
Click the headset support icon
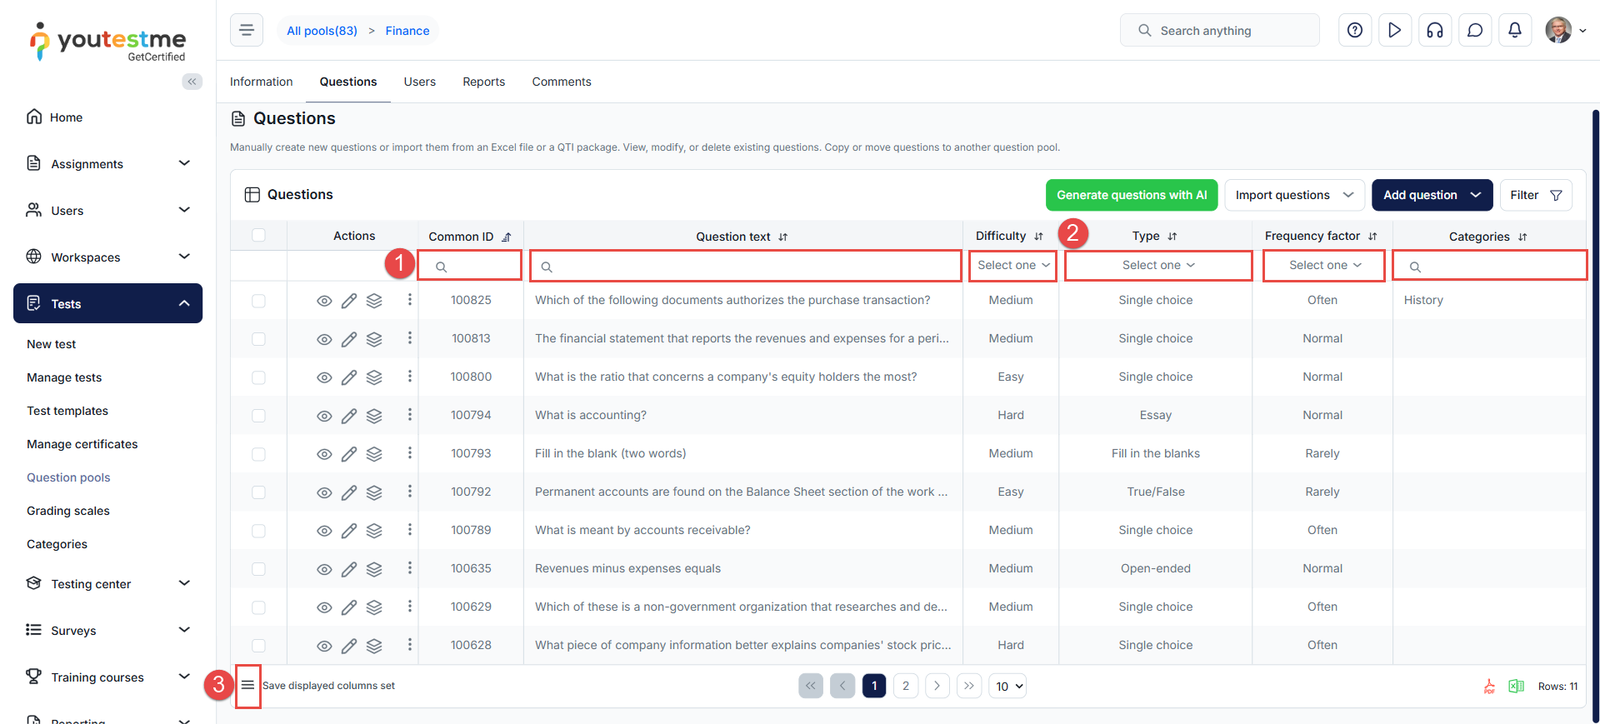(x=1434, y=30)
